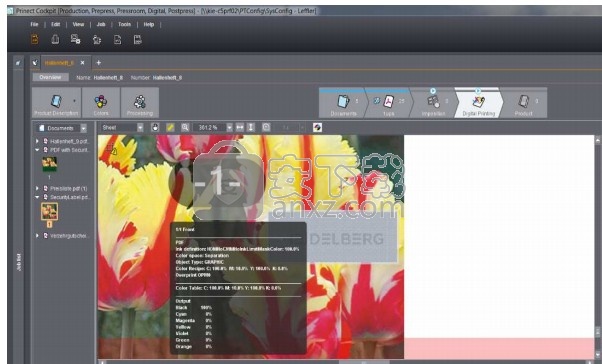Open the Colors section
602x364 pixels.
[x=101, y=103]
